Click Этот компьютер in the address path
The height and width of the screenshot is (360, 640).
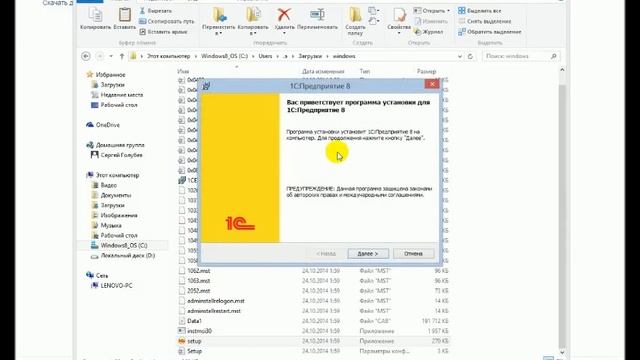point(169,56)
